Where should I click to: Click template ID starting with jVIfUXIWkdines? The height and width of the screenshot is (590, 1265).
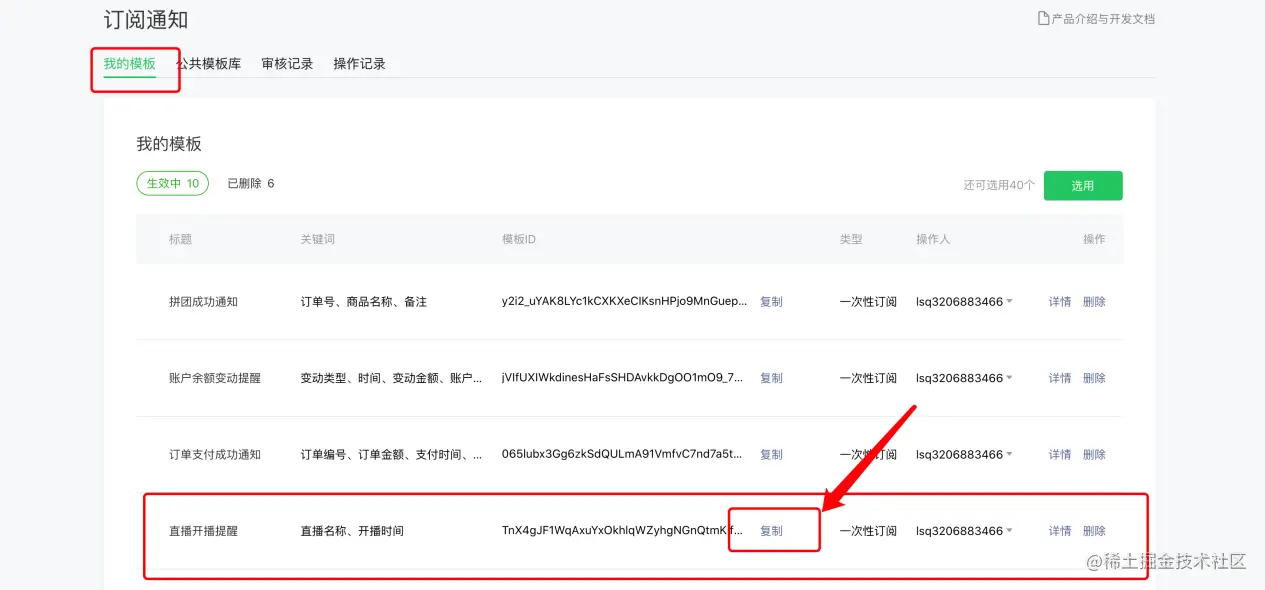point(622,378)
